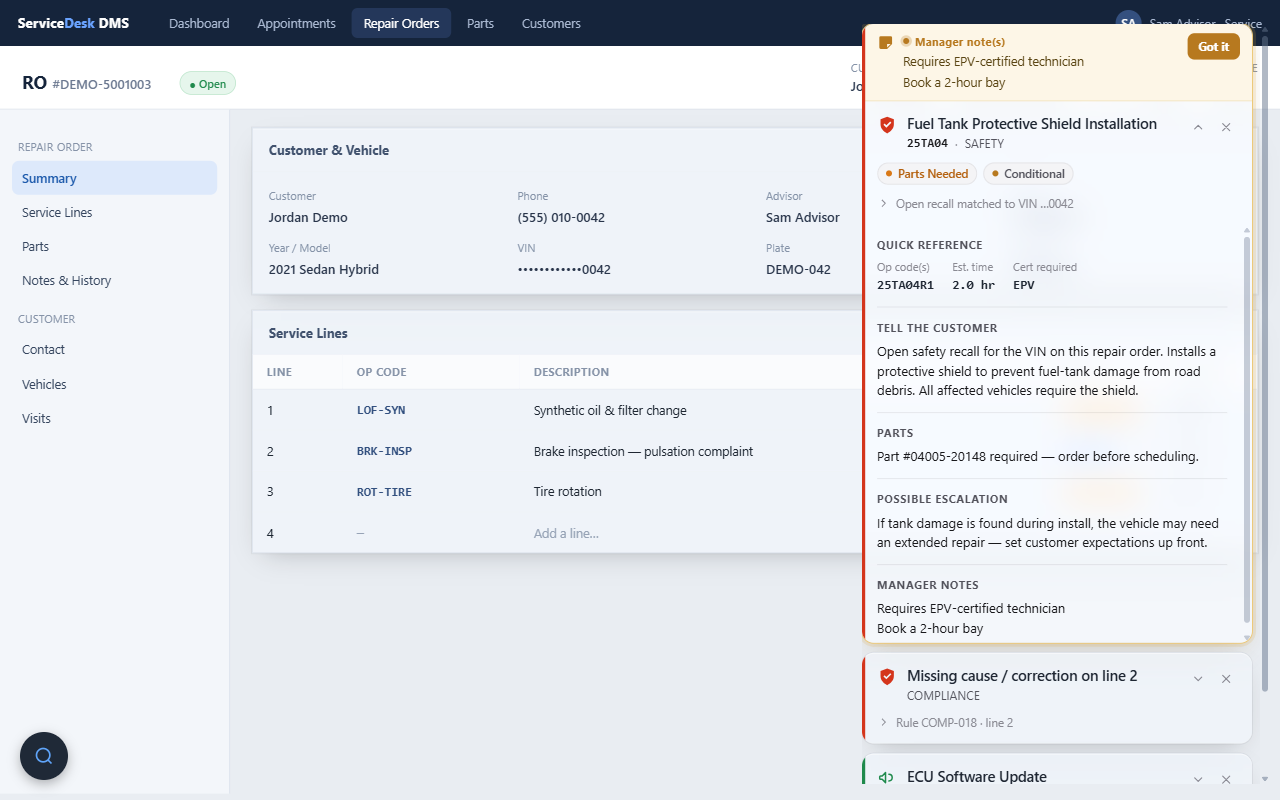1280x800 pixels.
Task: Go to Appointments
Action: tap(296, 23)
